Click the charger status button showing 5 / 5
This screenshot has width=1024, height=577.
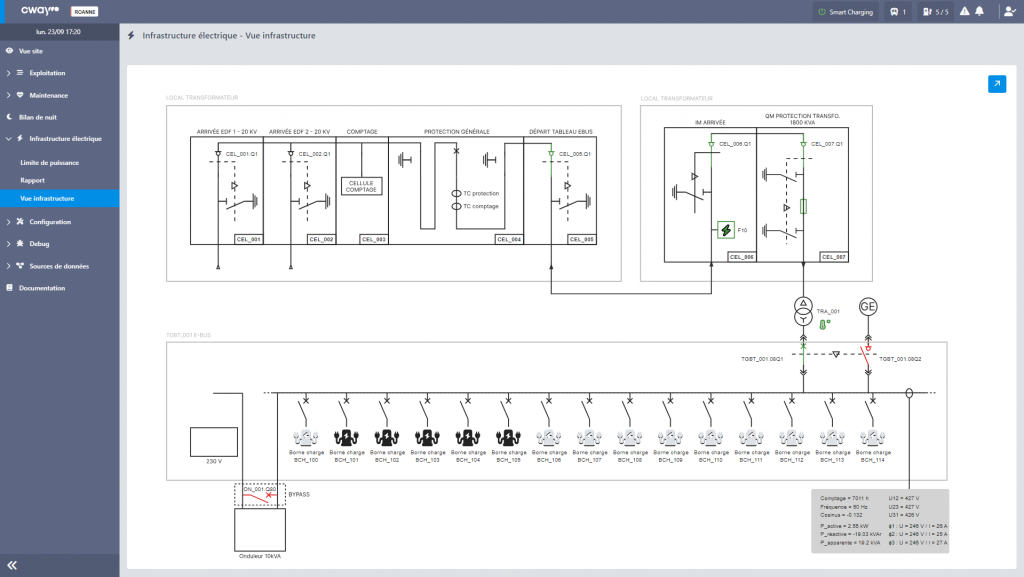[935, 12]
